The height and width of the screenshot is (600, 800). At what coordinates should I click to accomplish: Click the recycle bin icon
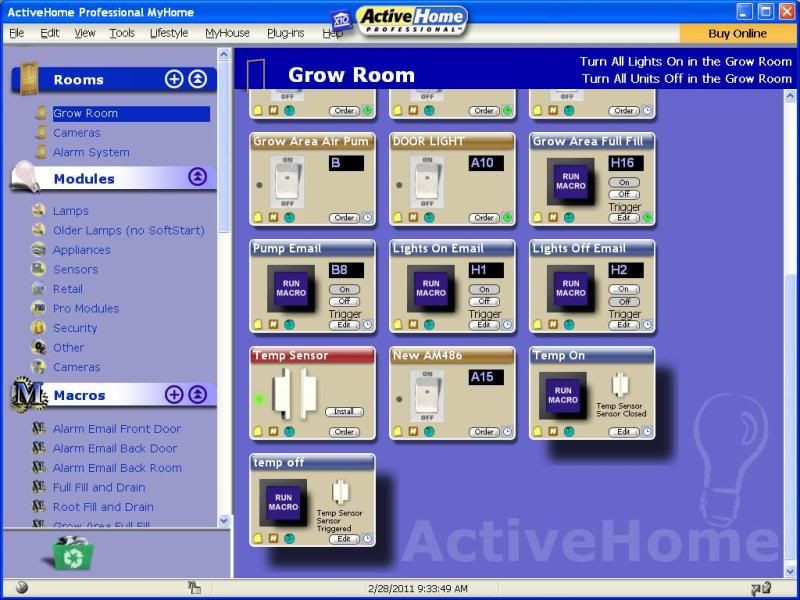[x=73, y=553]
